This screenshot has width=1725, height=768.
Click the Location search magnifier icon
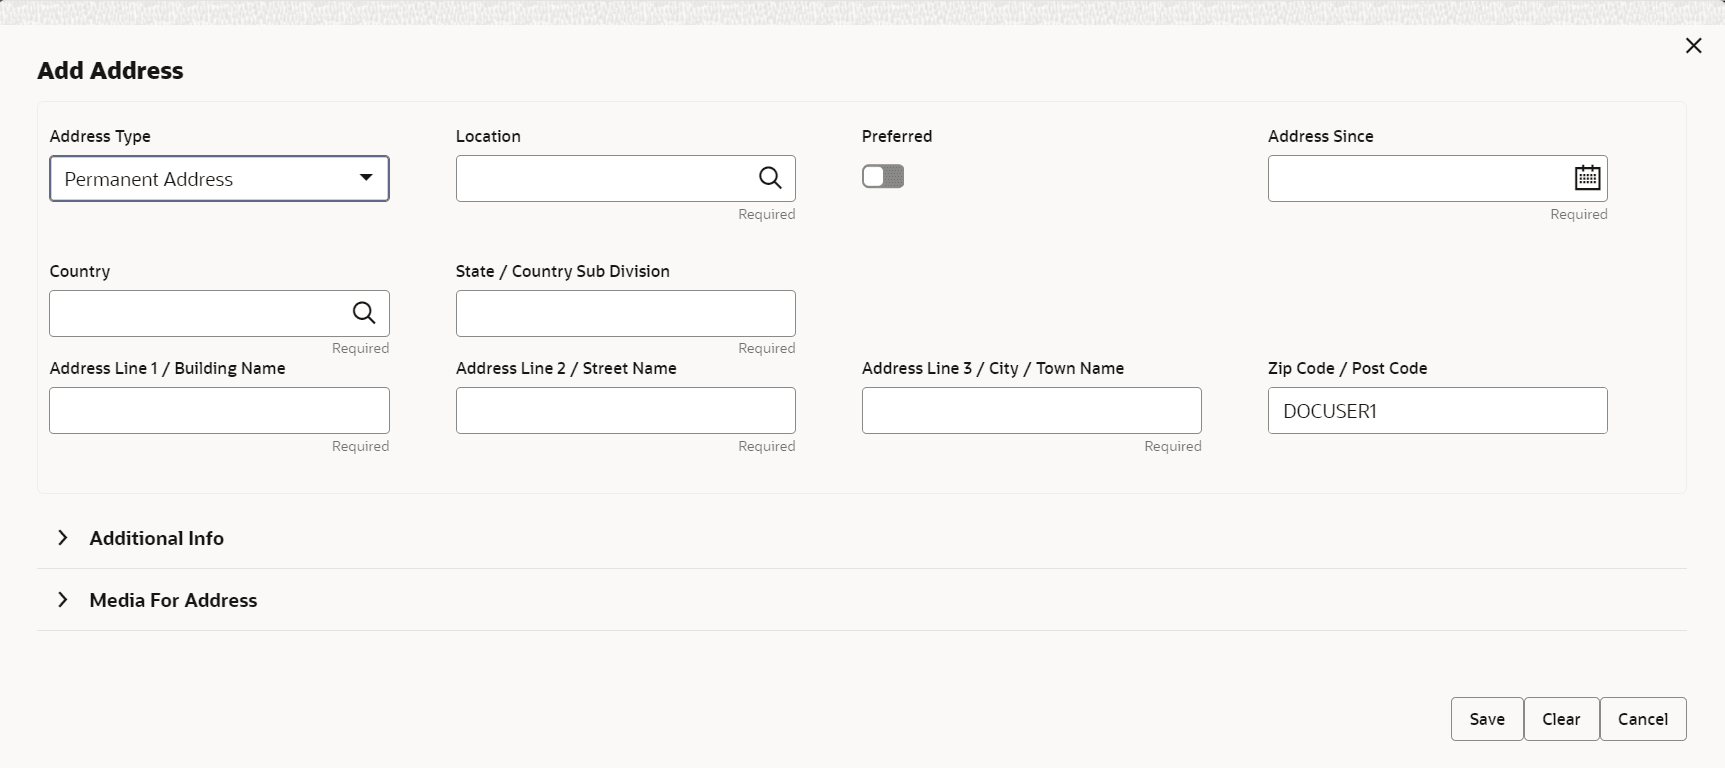pos(769,178)
